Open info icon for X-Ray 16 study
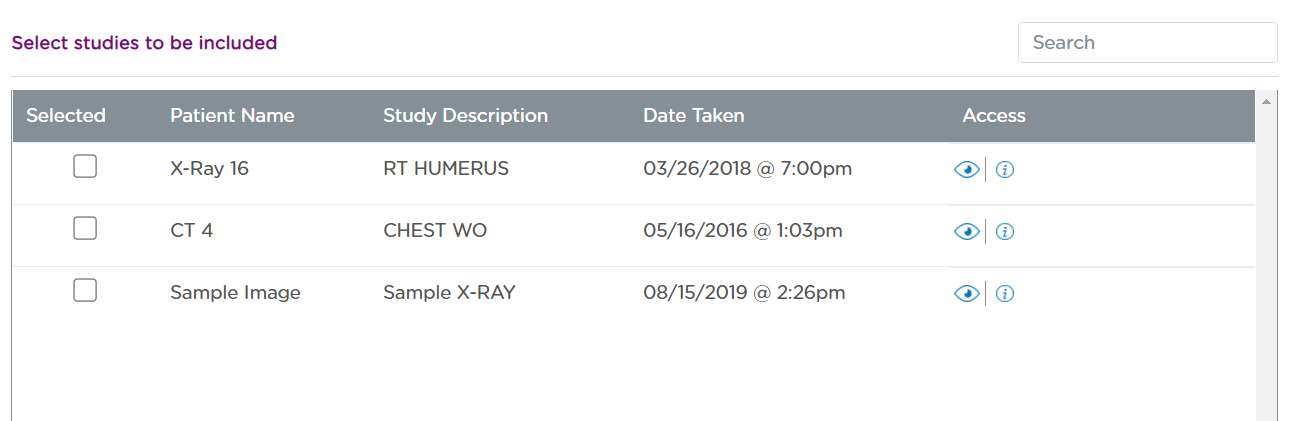 tap(1006, 170)
